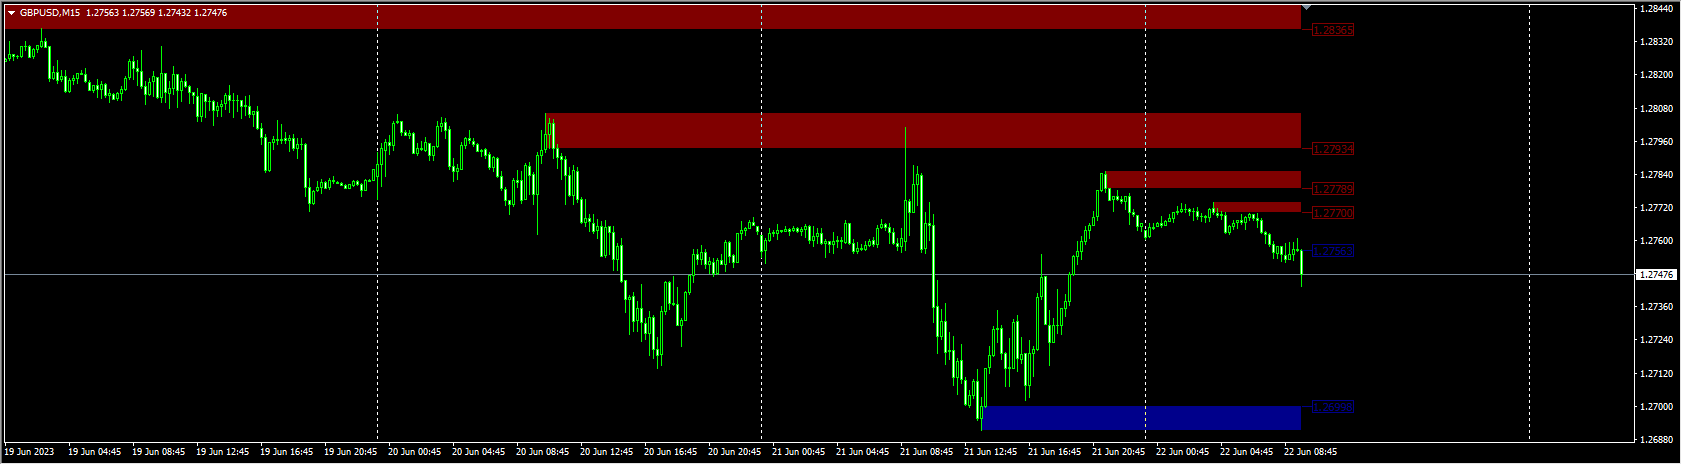This screenshot has height=465, width=1682.
Task: Click the 19 Jun 08:45 time label
Action: (x=159, y=452)
